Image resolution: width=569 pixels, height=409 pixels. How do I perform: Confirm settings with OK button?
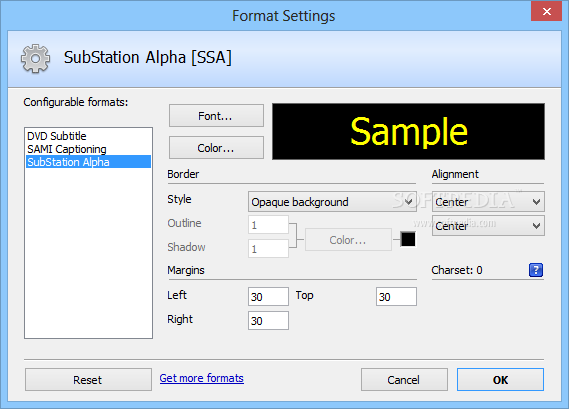click(500, 380)
